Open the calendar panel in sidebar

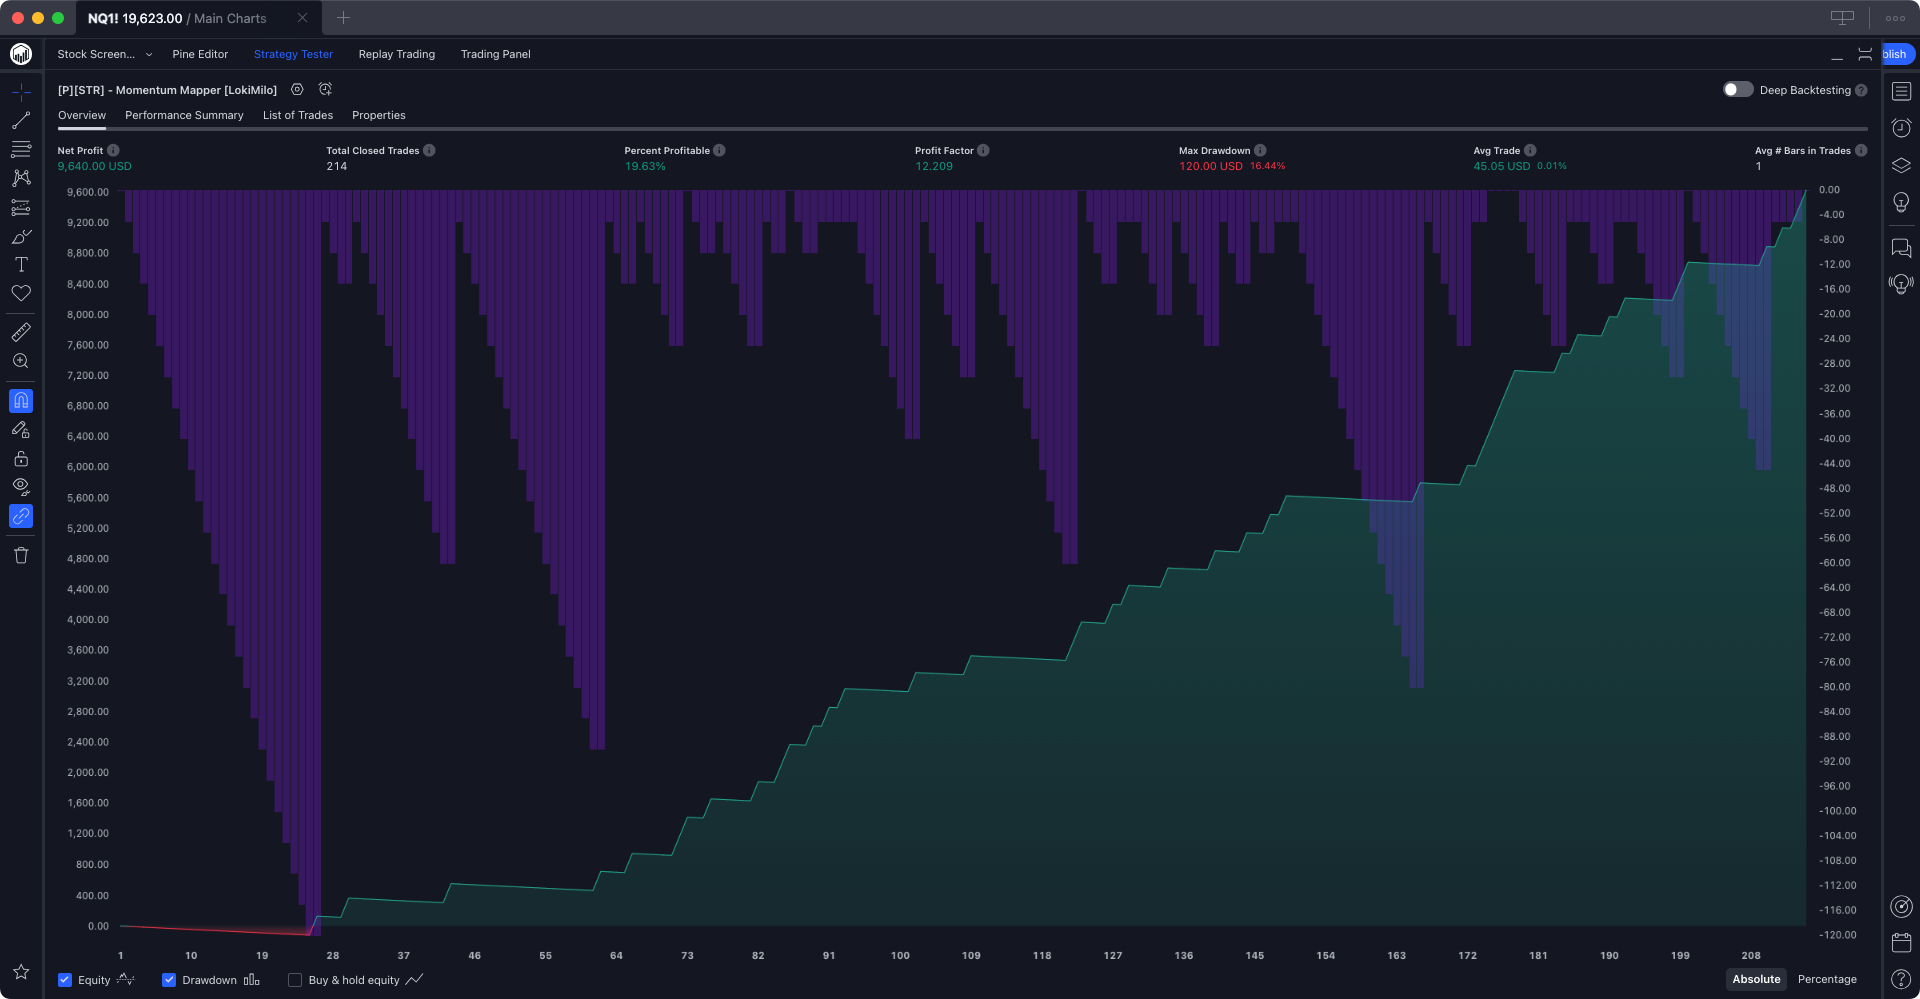tap(1901, 942)
